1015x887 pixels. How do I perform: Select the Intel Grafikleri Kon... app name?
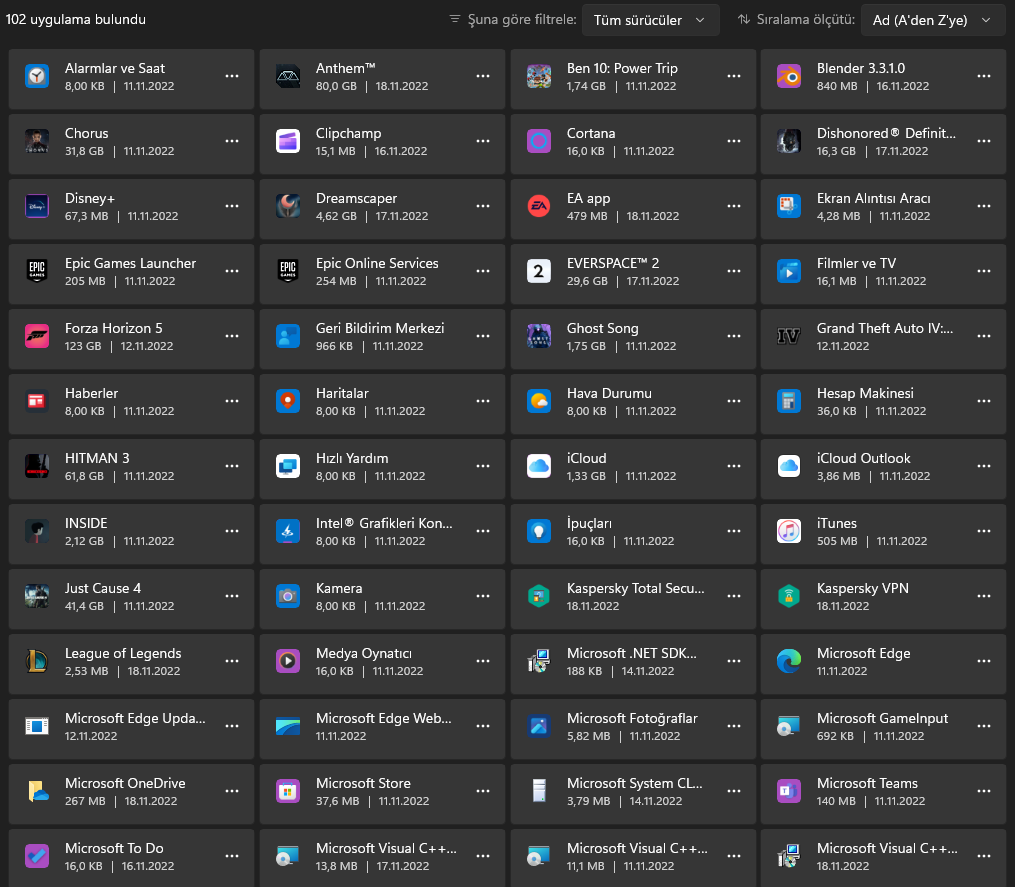click(x=384, y=523)
